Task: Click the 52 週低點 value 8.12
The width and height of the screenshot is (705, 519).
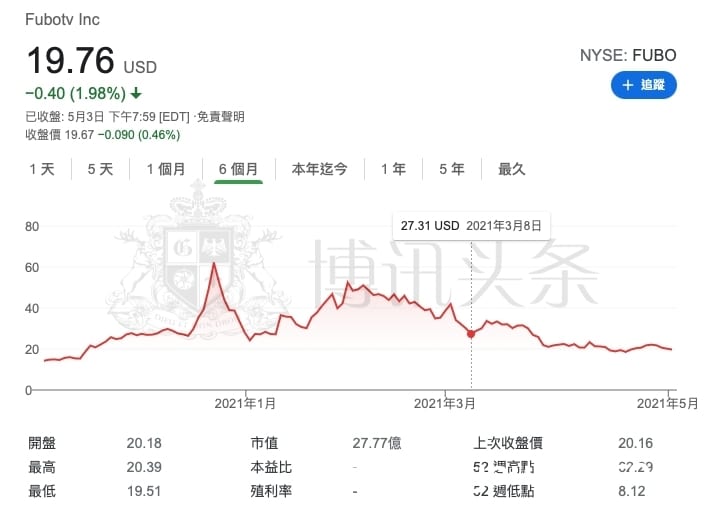Action: (632, 491)
